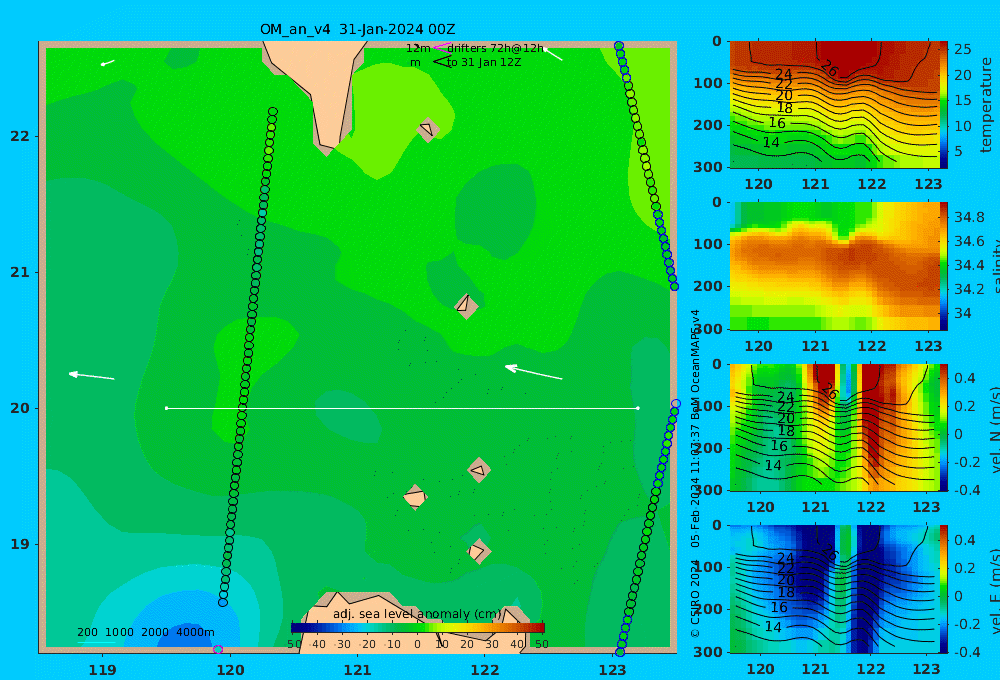1000x680 pixels.
Task: Click the plot title "OM_an_v4 31-Jan-2024 00Z"
Action: (x=357, y=29)
